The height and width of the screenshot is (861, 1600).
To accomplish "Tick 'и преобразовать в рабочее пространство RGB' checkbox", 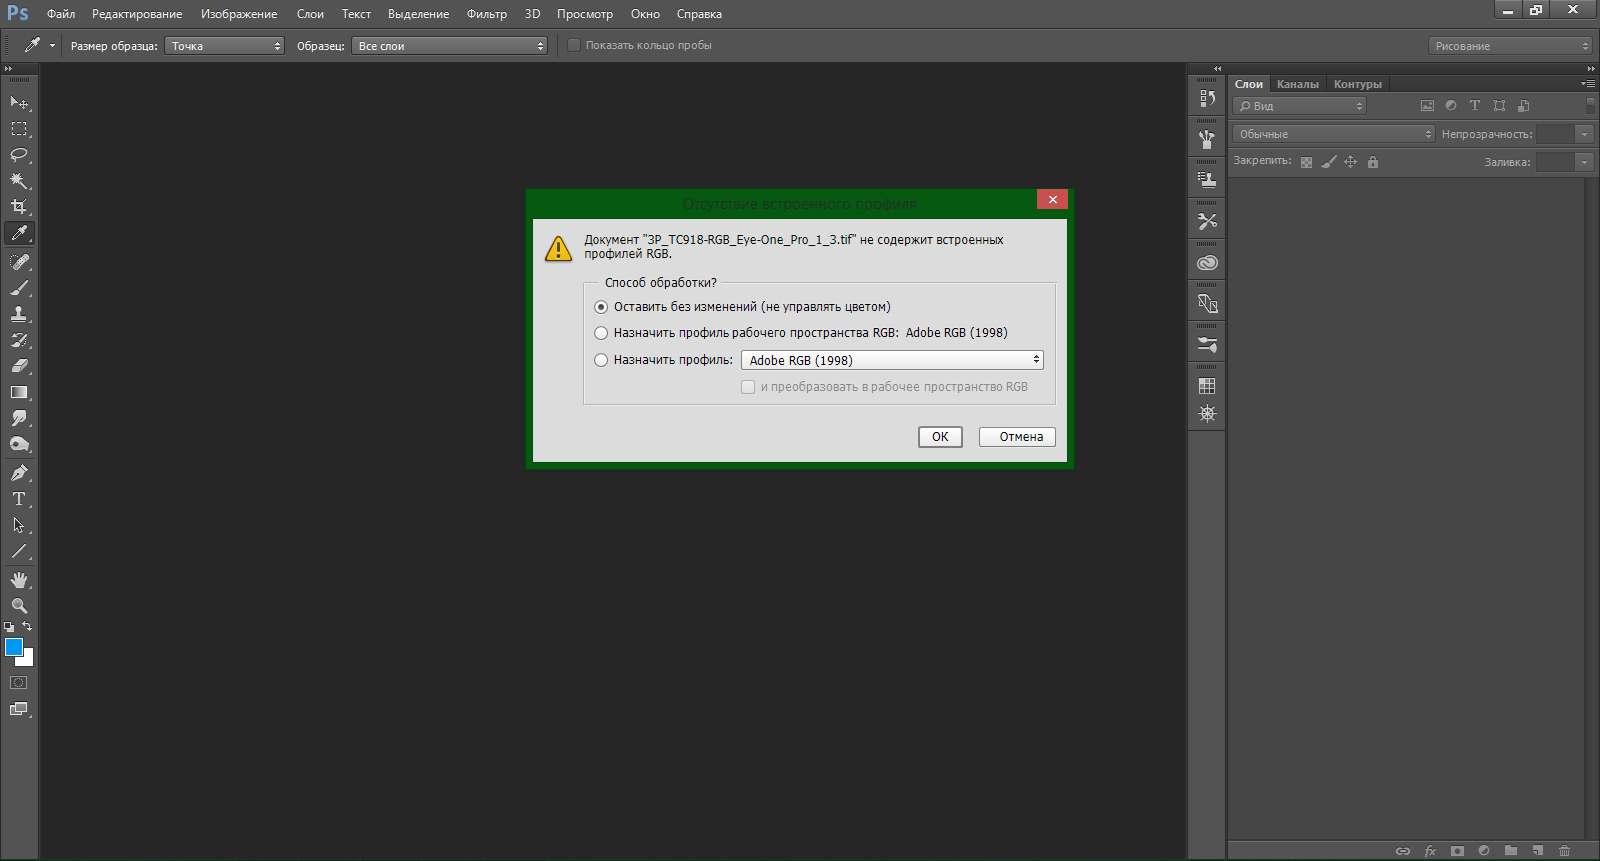I will point(748,387).
